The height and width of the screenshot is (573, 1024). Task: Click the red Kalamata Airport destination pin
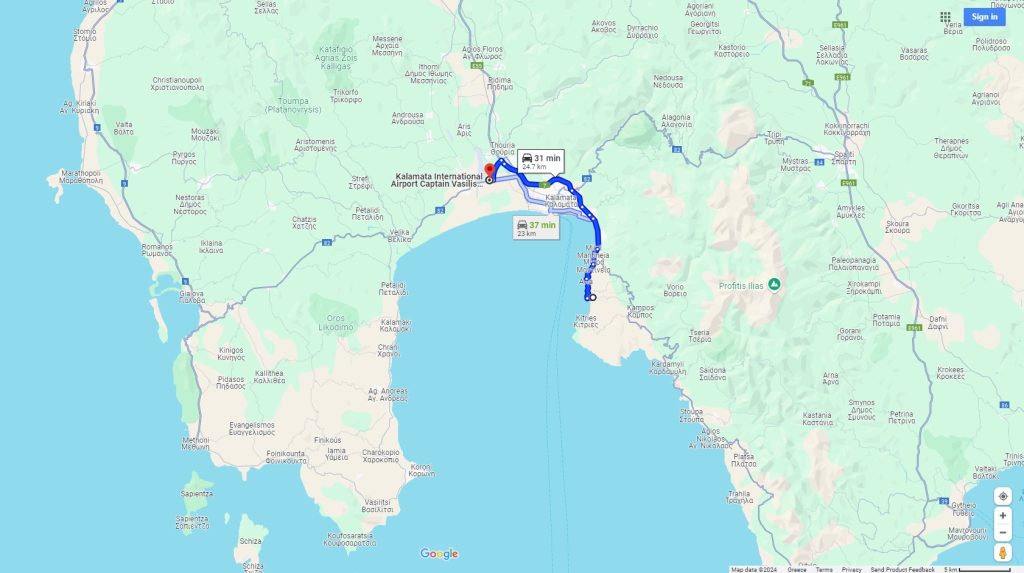coord(489,172)
